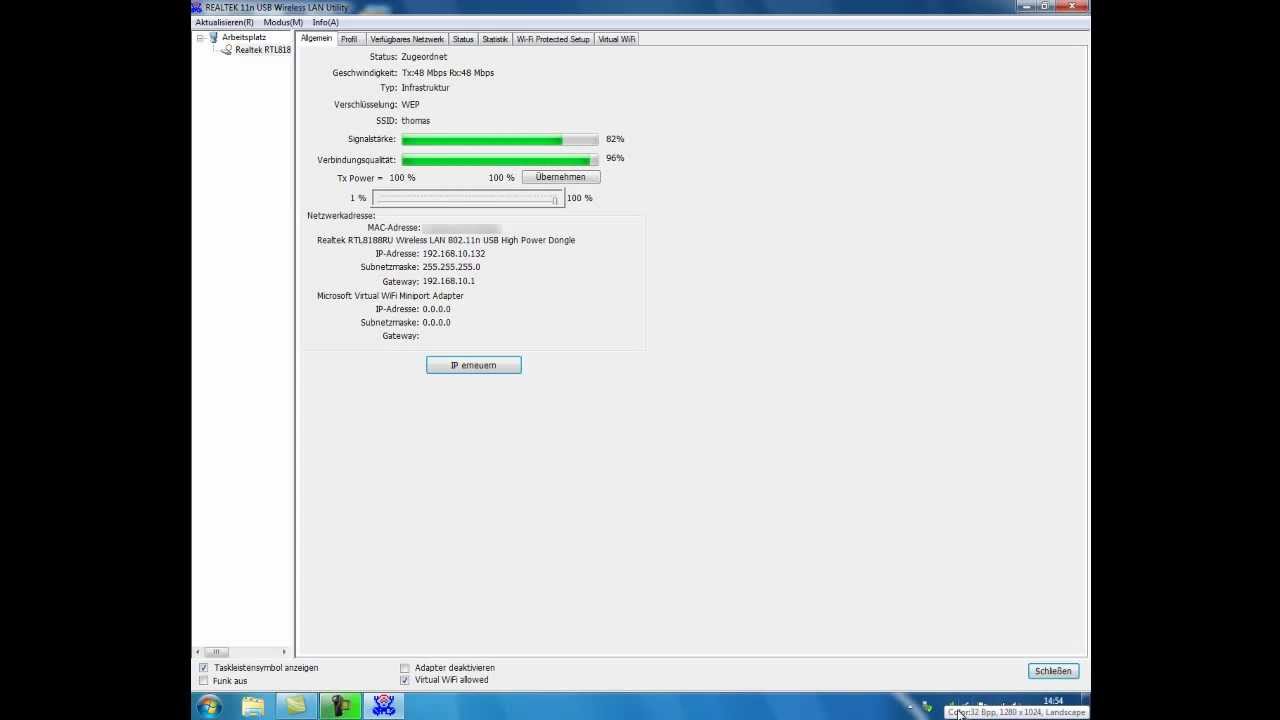Click the Subnetzmaske value 255.255.255.0

(x=451, y=267)
